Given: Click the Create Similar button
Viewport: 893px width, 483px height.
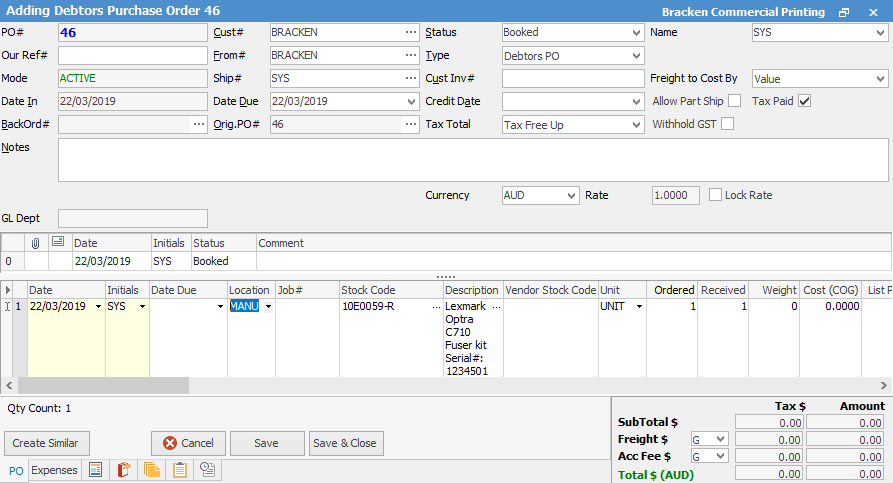Looking at the screenshot, I should click(46, 443).
